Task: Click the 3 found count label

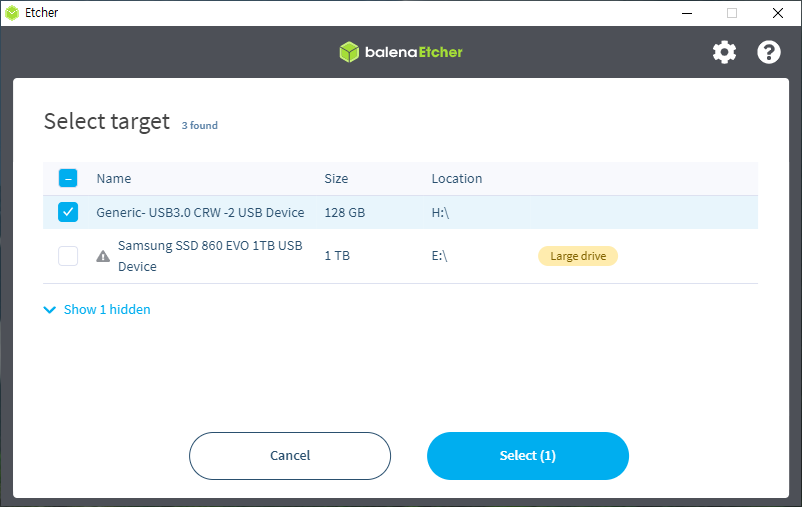Action: (199, 125)
